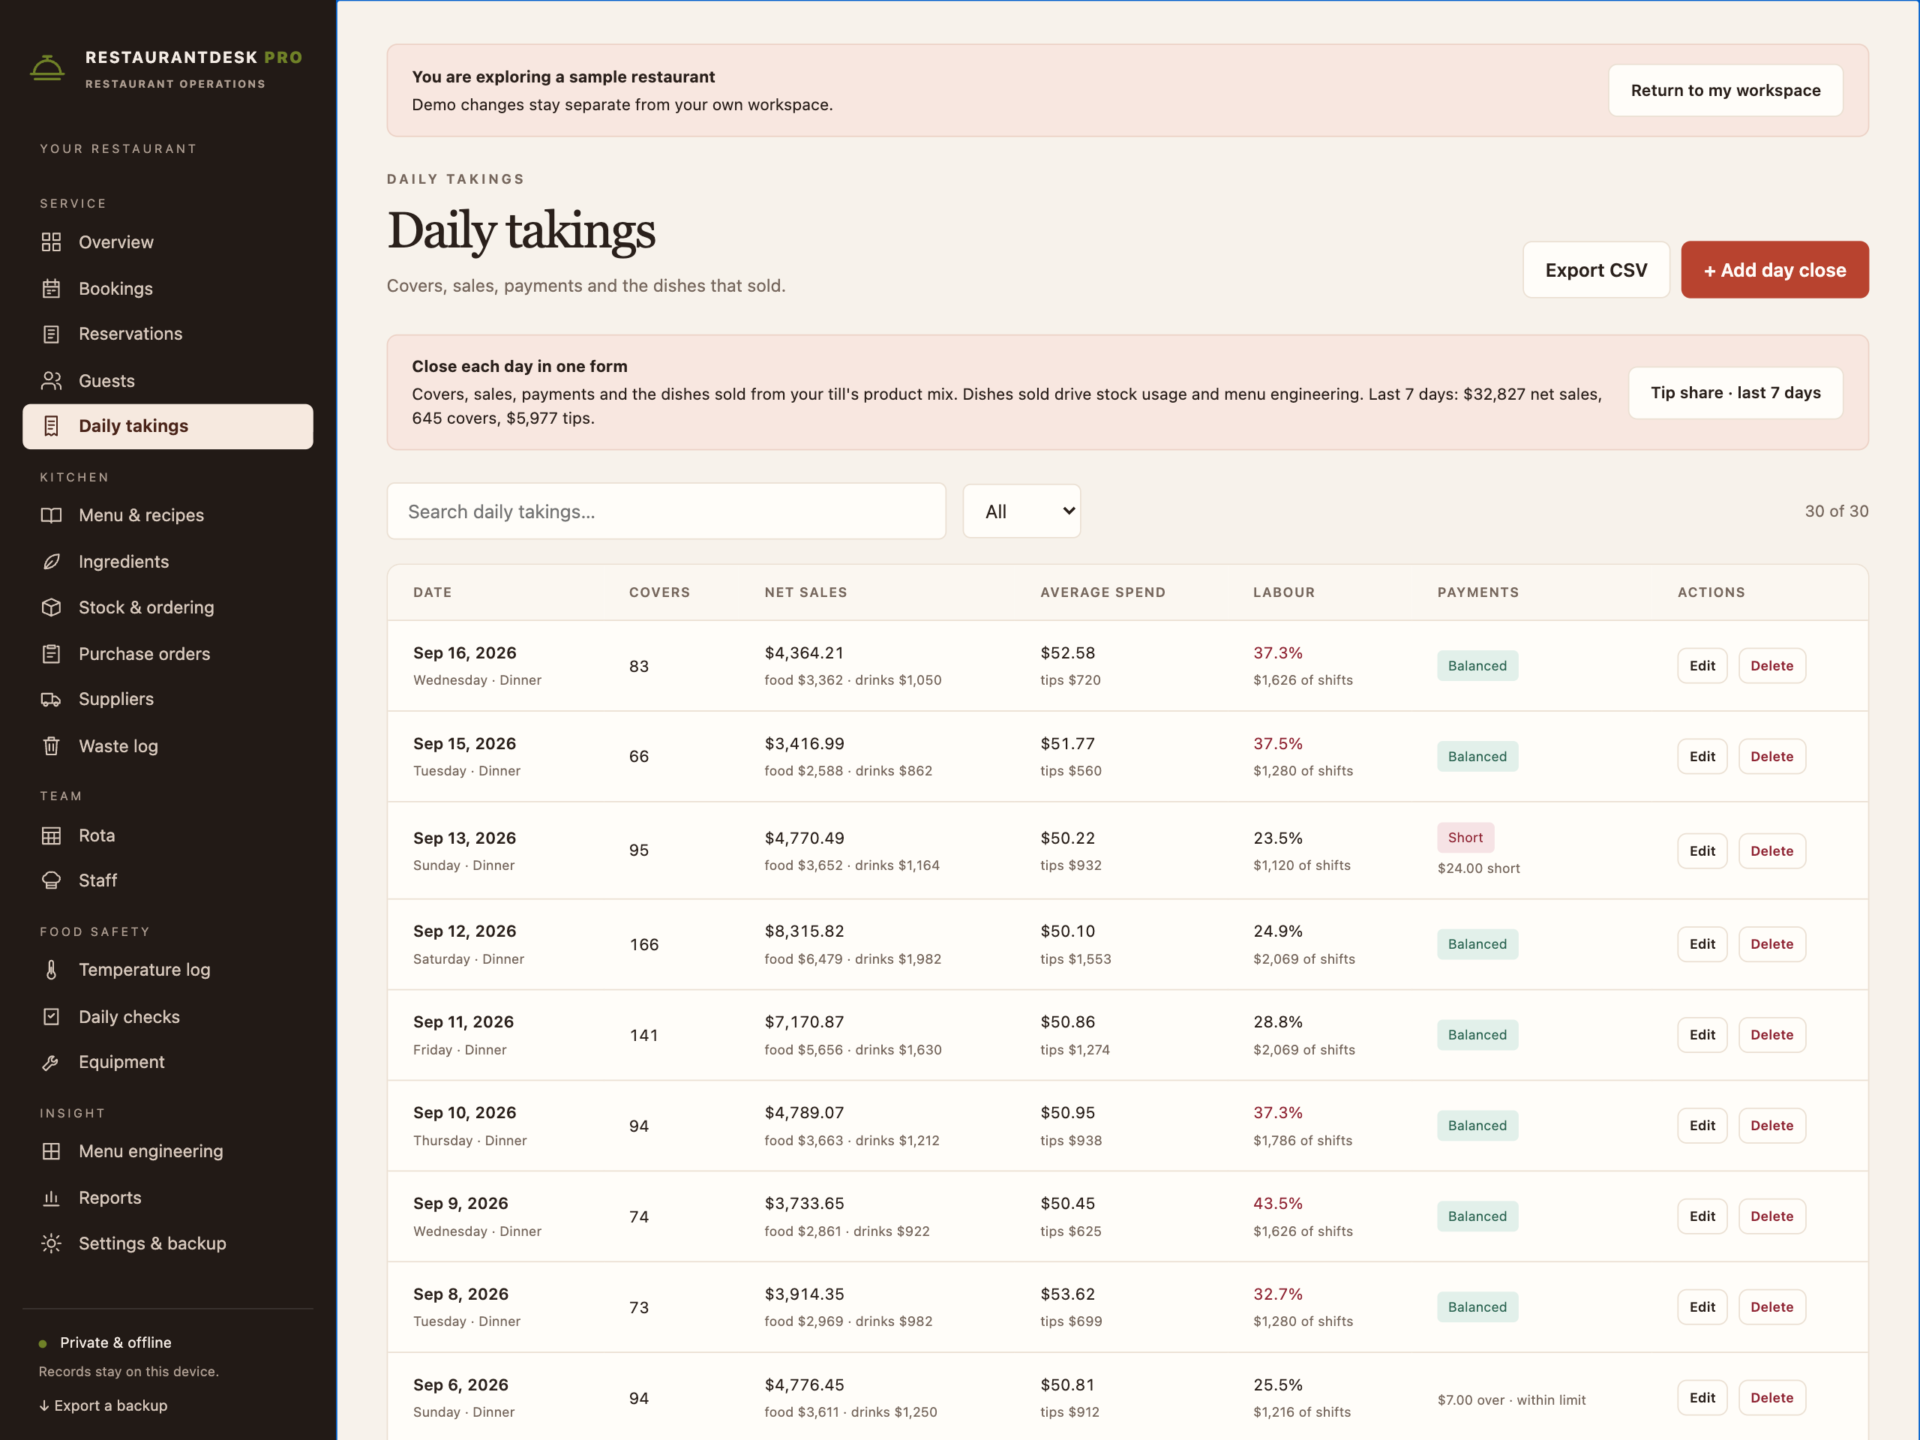This screenshot has height=1440, width=1920.
Task: Delete the Sep 11, 2026 entry
Action: tap(1771, 1035)
